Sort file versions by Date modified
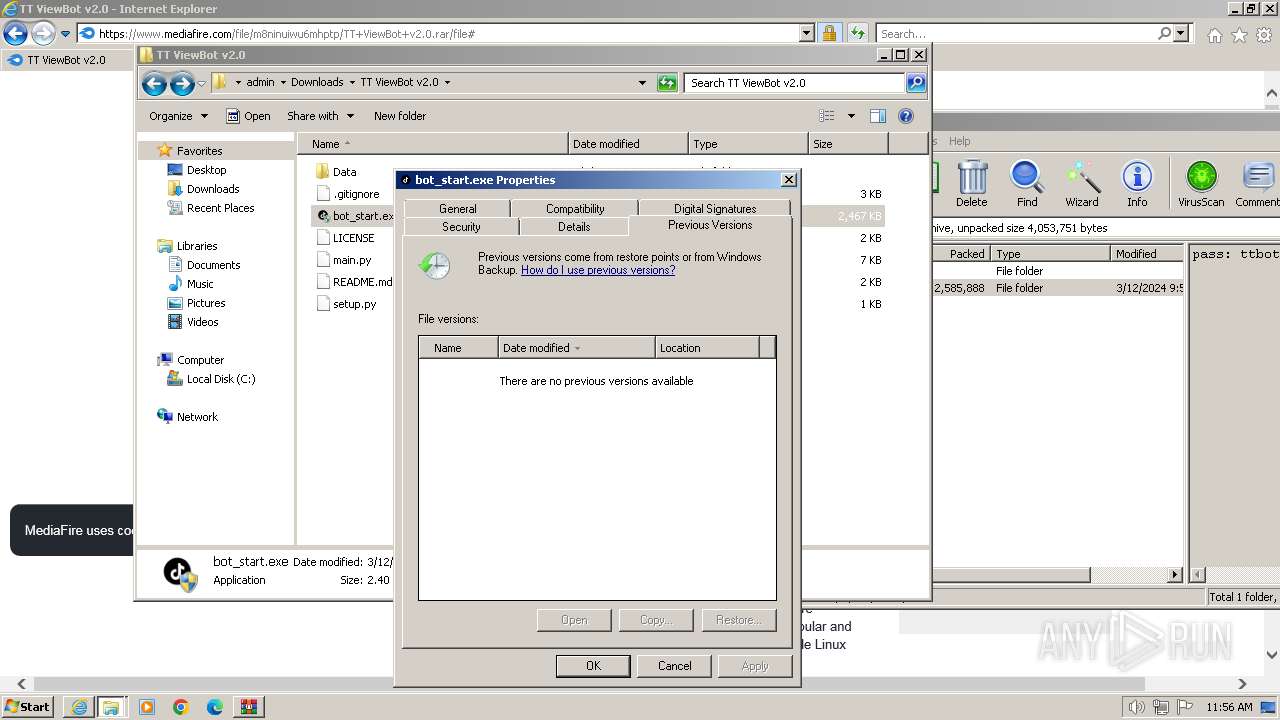Screen dimensions: 1280x720 [x=577, y=348]
